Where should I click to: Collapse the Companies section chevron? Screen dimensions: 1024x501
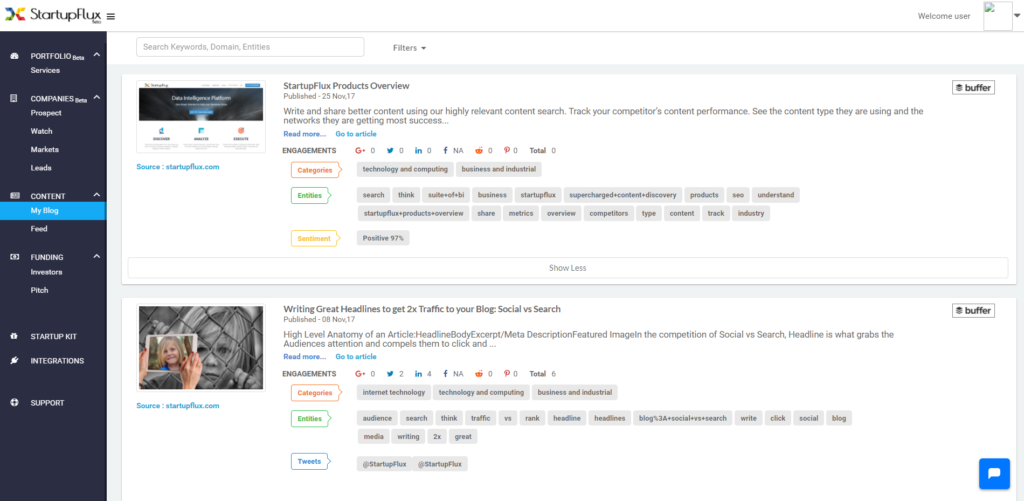[x=97, y=98]
